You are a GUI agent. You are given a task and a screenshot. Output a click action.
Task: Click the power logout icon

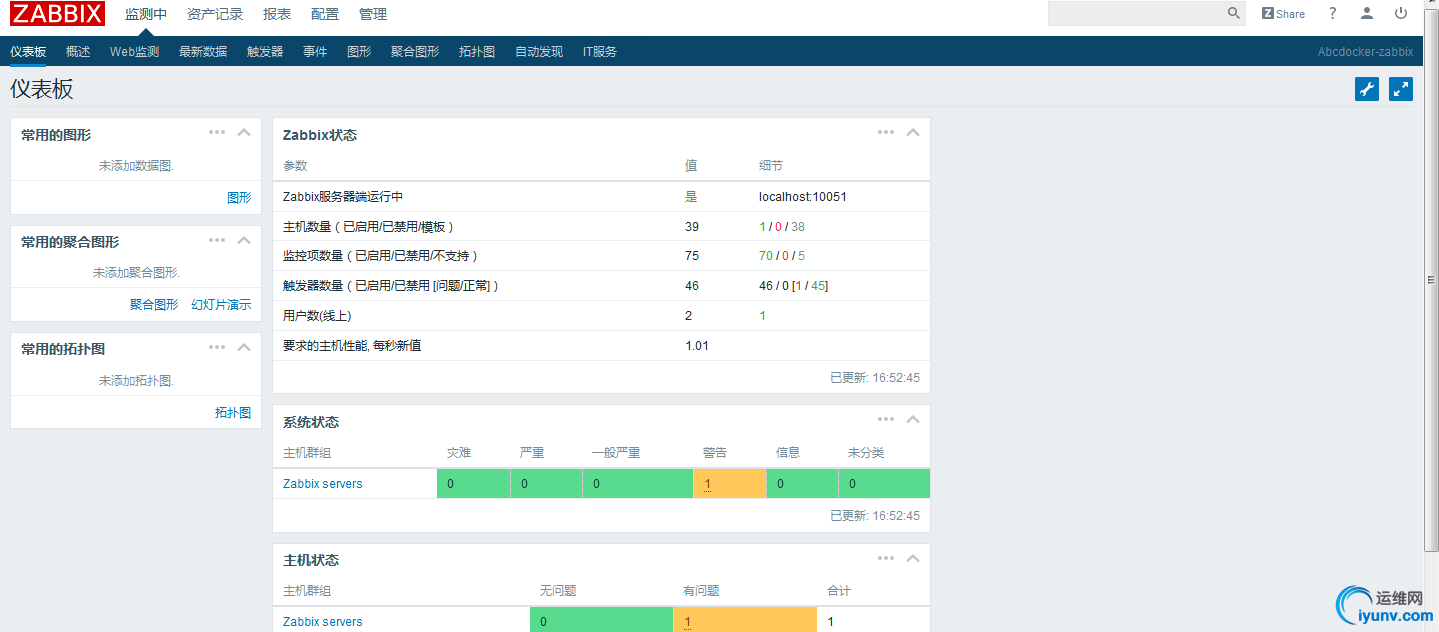click(x=1401, y=14)
